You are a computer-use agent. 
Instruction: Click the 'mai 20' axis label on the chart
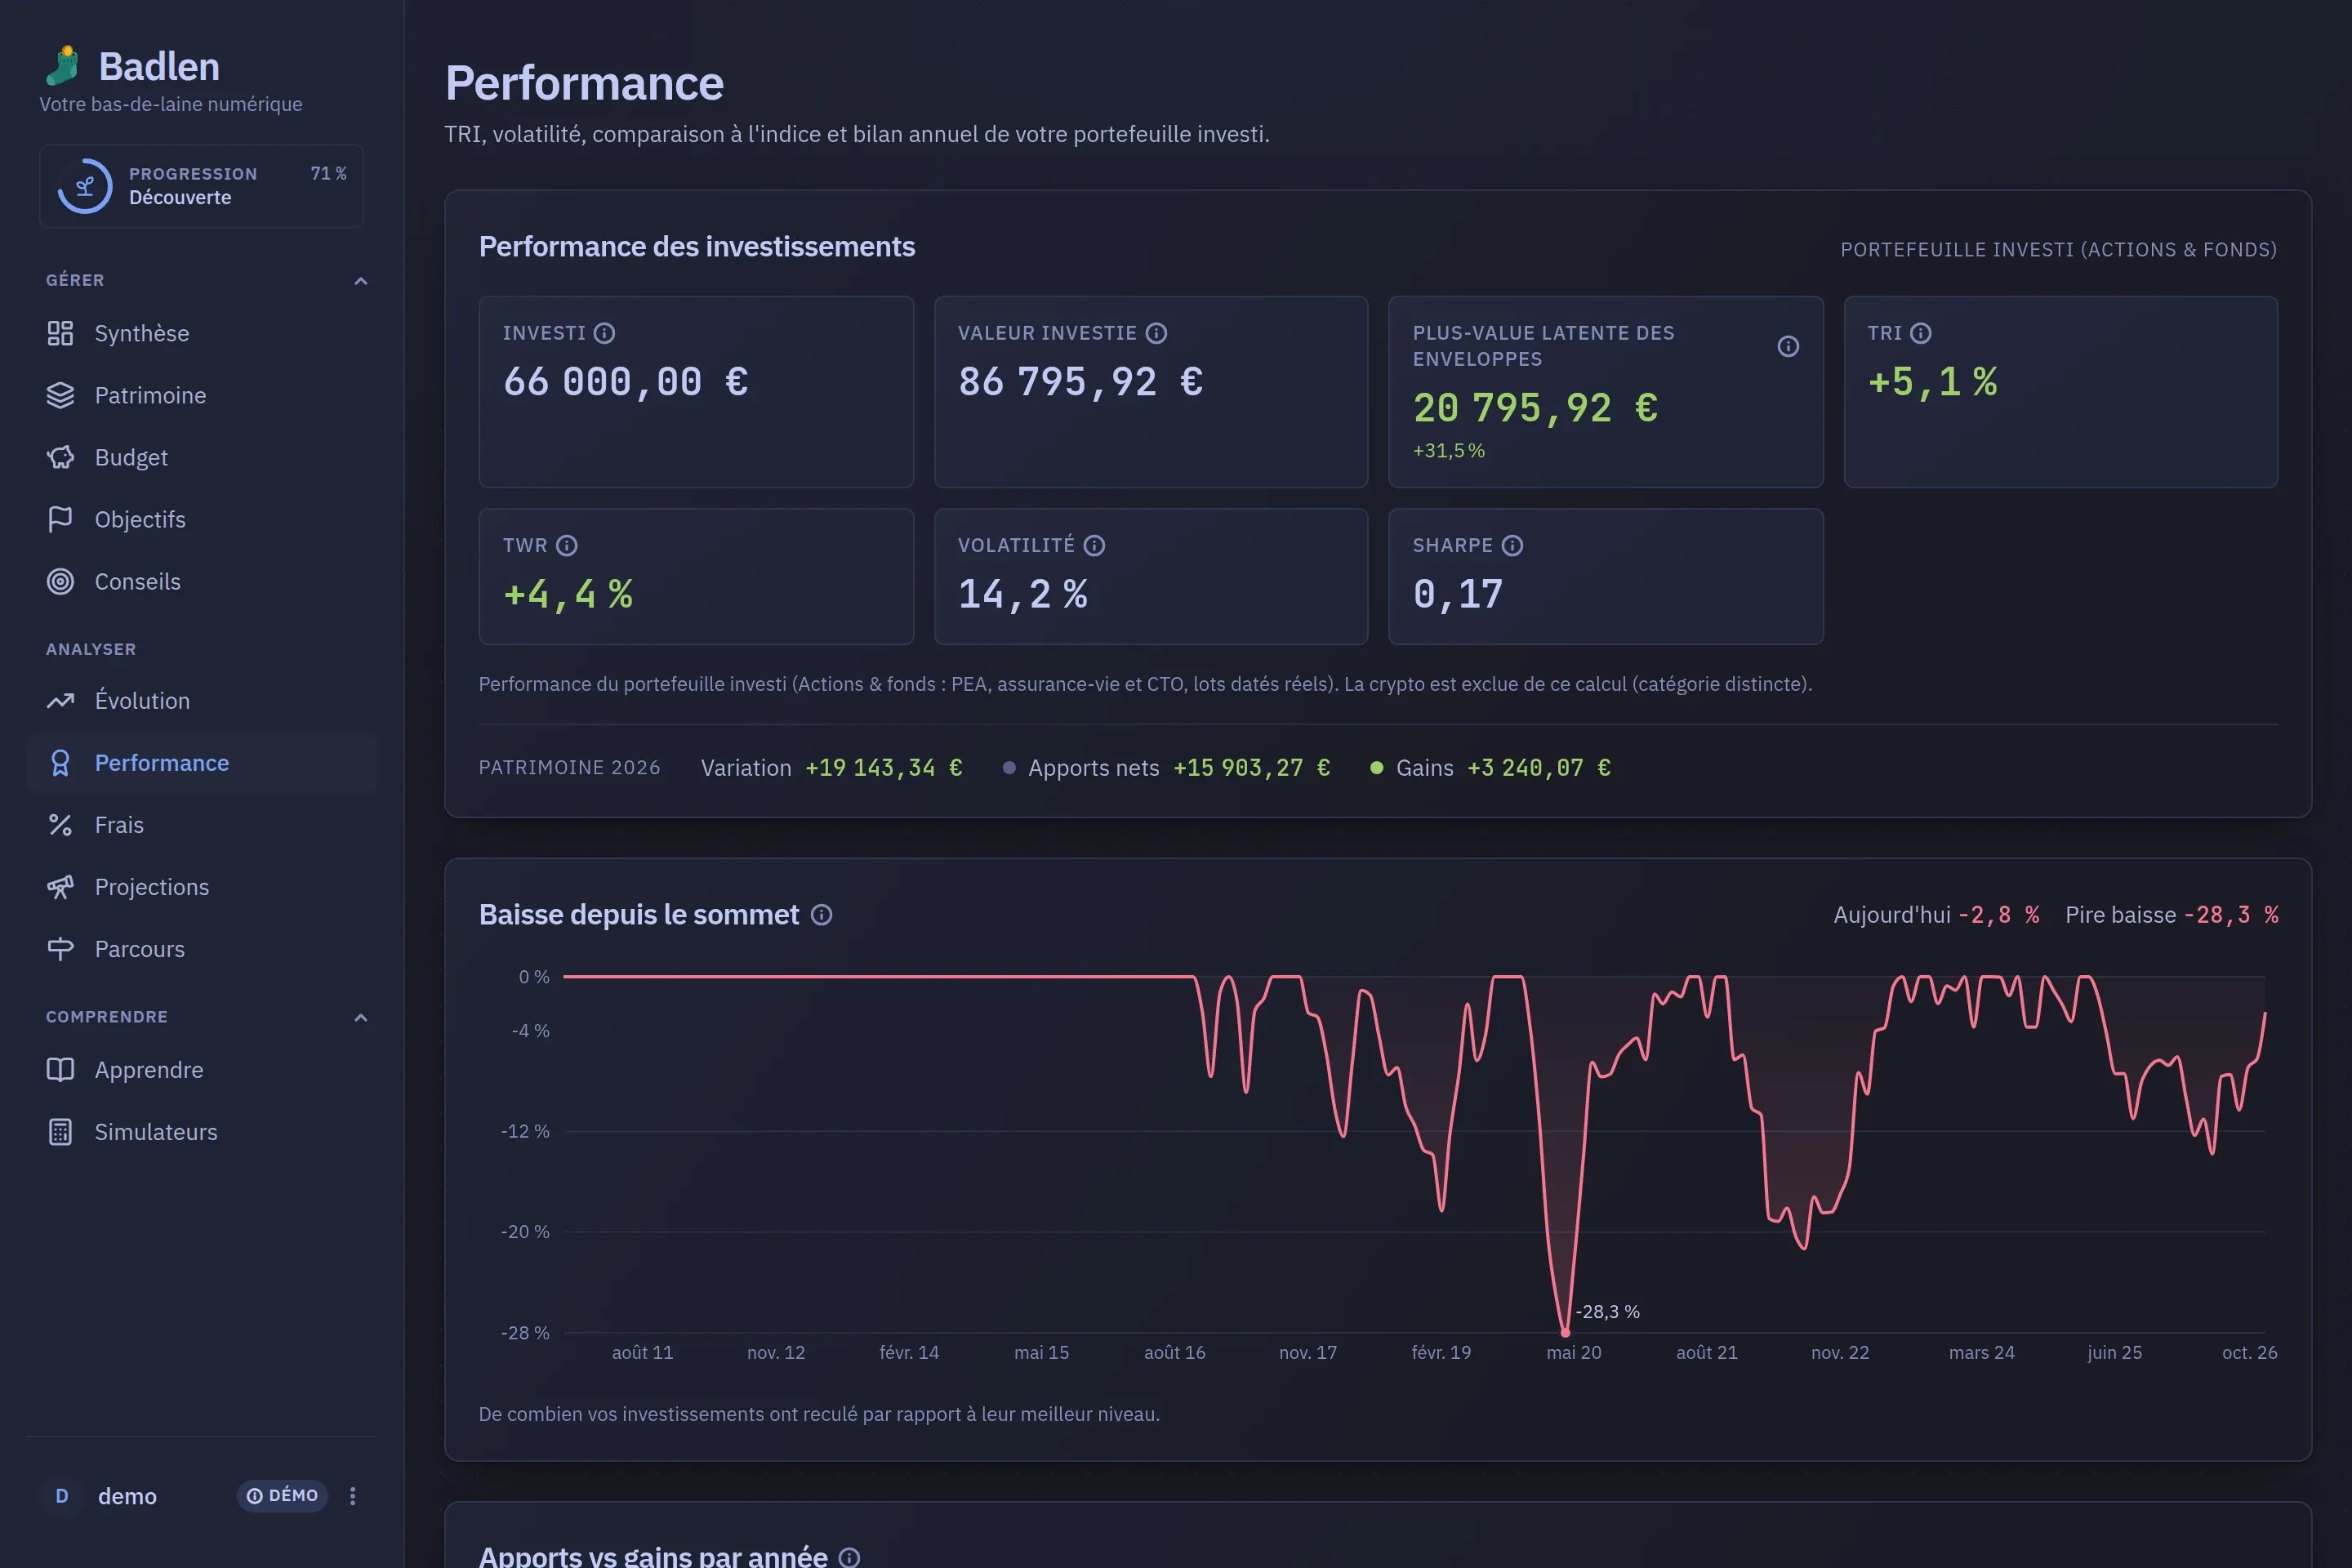(x=1574, y=1353)
